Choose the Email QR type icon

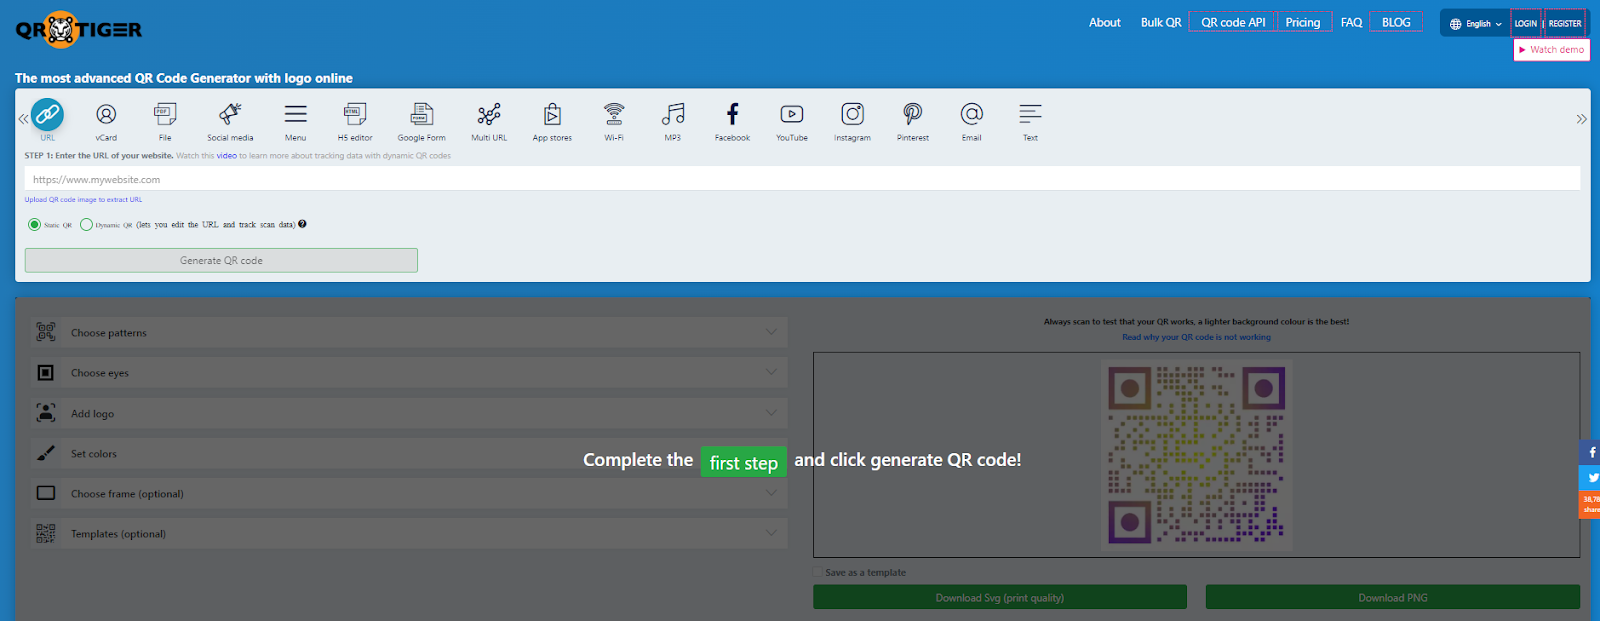[971, 114]
